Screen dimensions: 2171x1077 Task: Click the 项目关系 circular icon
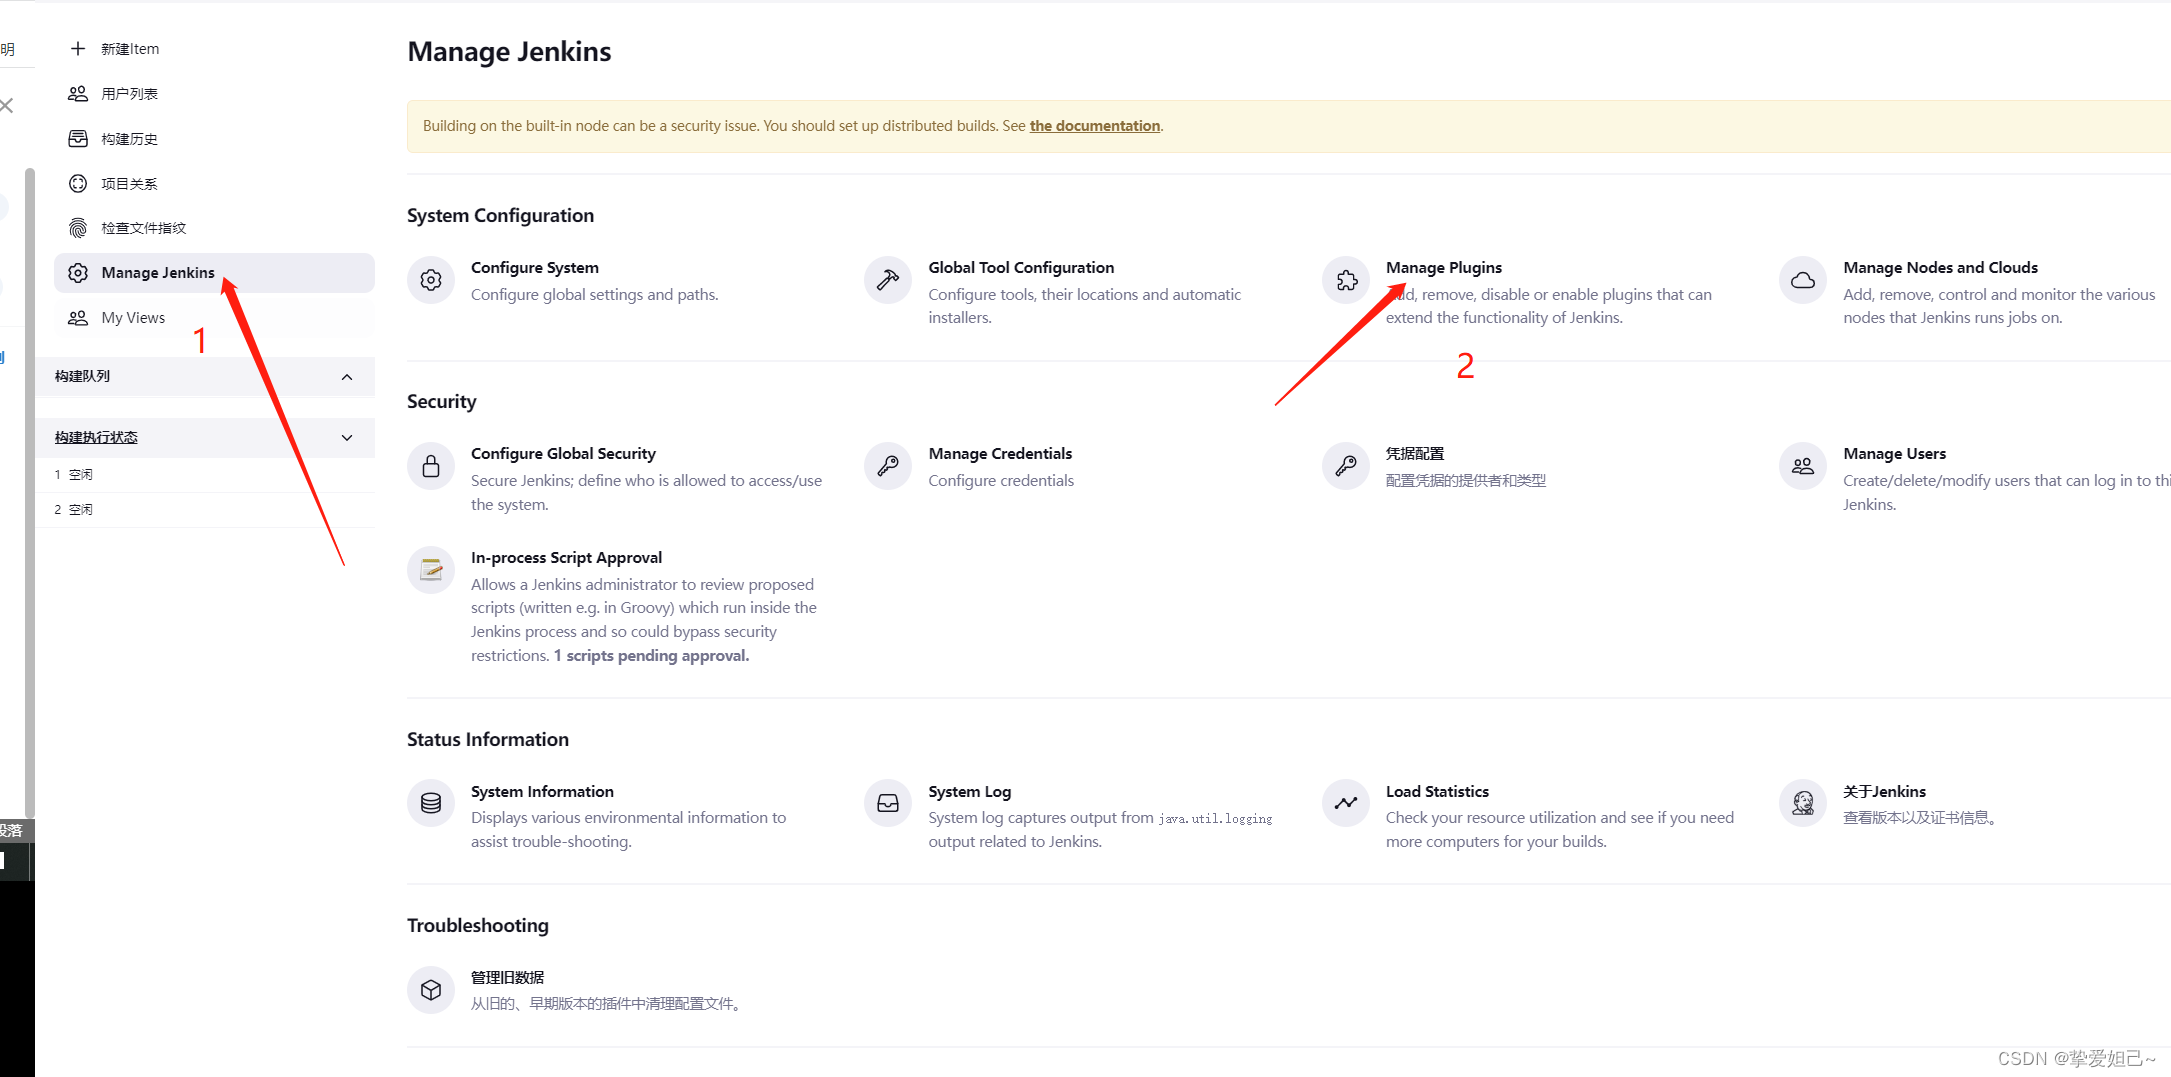click(78, 183)
